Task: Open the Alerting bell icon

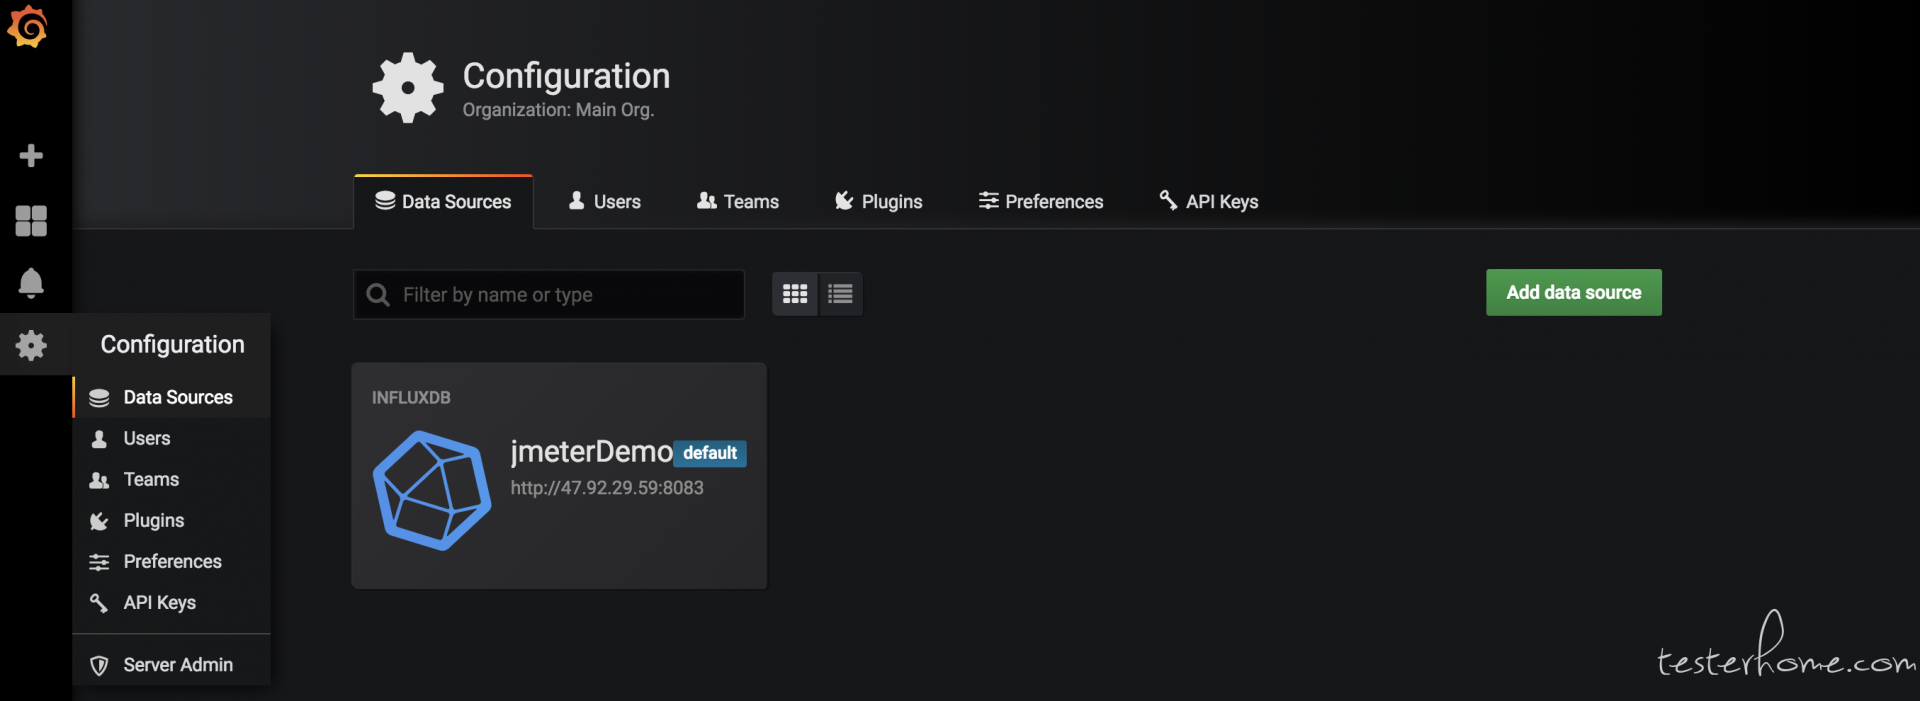Action: [31, 283]
